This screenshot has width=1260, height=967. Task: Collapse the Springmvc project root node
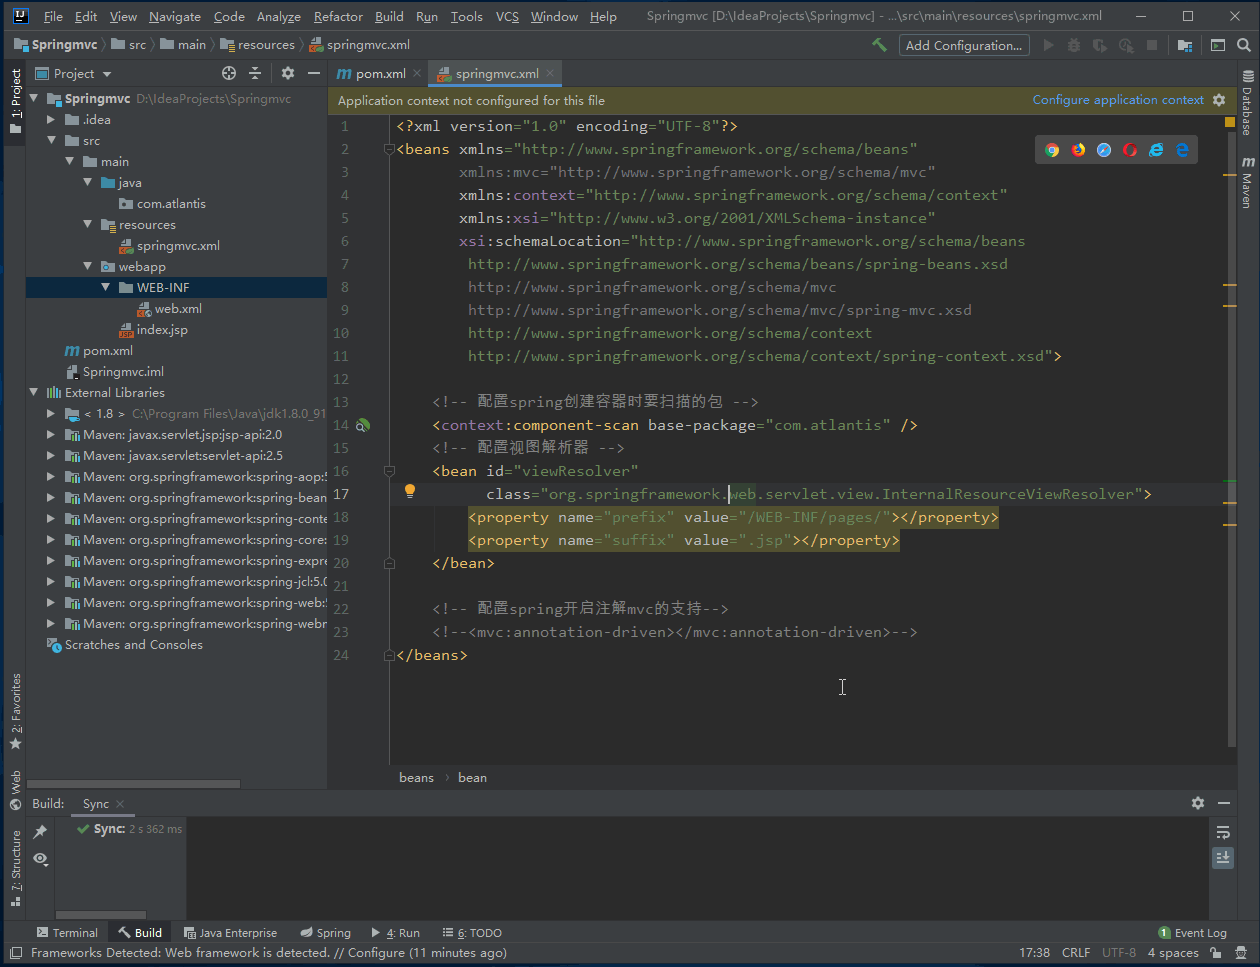click(x=34, y=98)
